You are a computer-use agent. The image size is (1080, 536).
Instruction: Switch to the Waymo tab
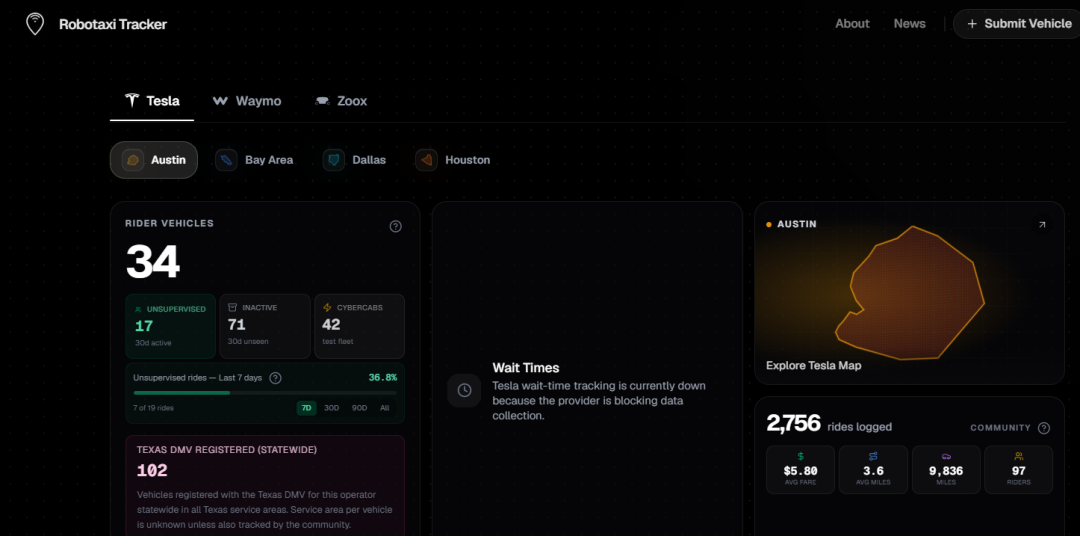click(247, 101)
